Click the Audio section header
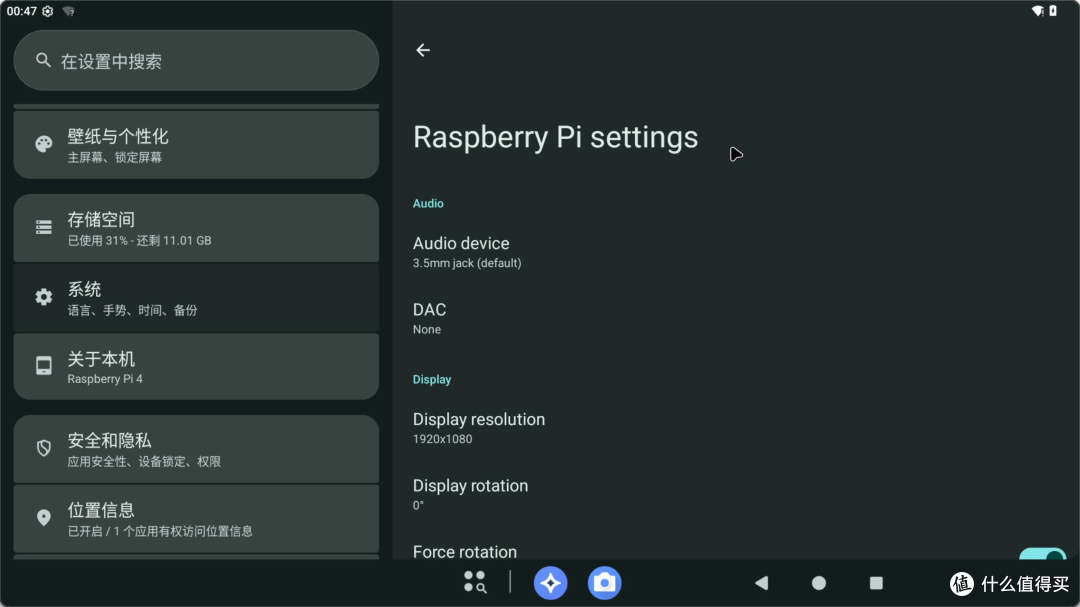This screenshot has height=607, width=1080. pos(428,203)
